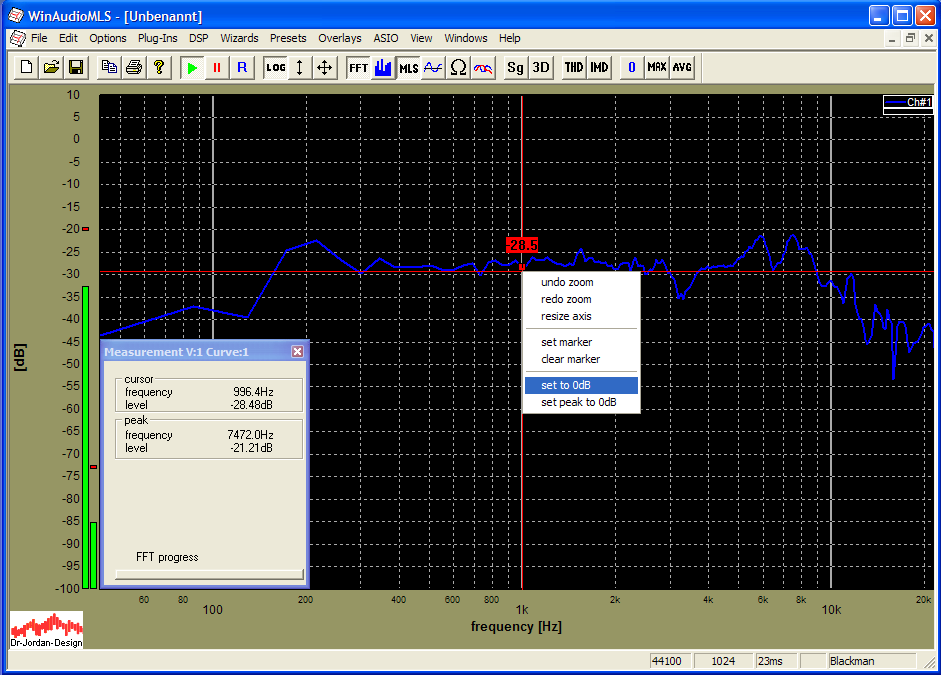Choose 'set marker' from context menu

coord(566,342)
